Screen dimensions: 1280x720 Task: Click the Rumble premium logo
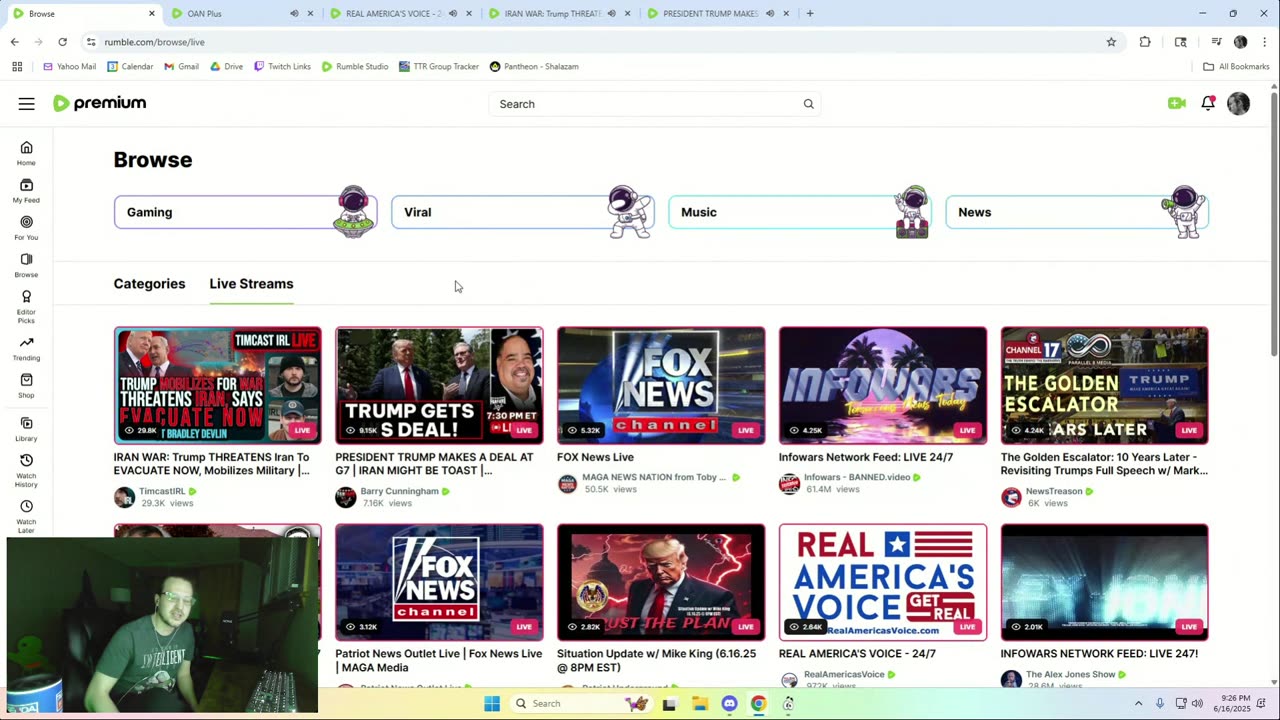click(x=99, y=103)
